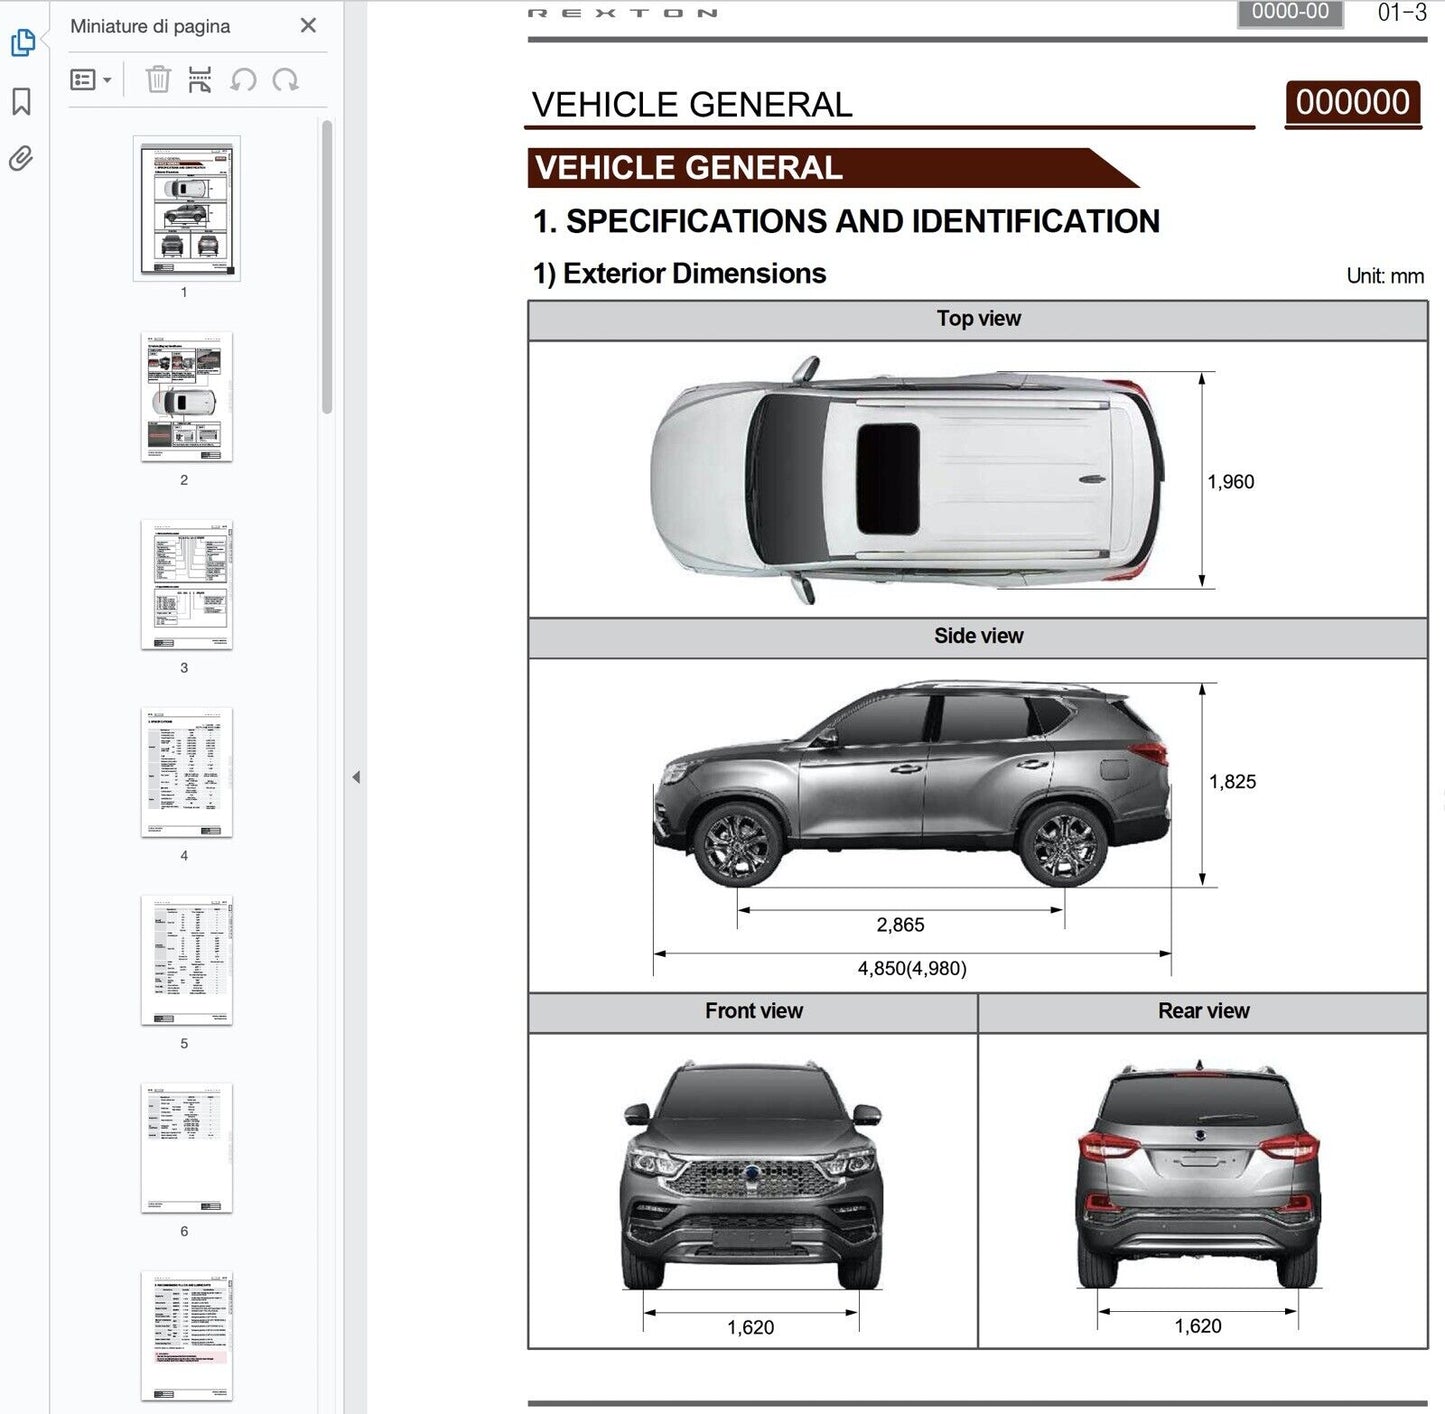Open the Bookmarks panel

[x=22, y=101]
